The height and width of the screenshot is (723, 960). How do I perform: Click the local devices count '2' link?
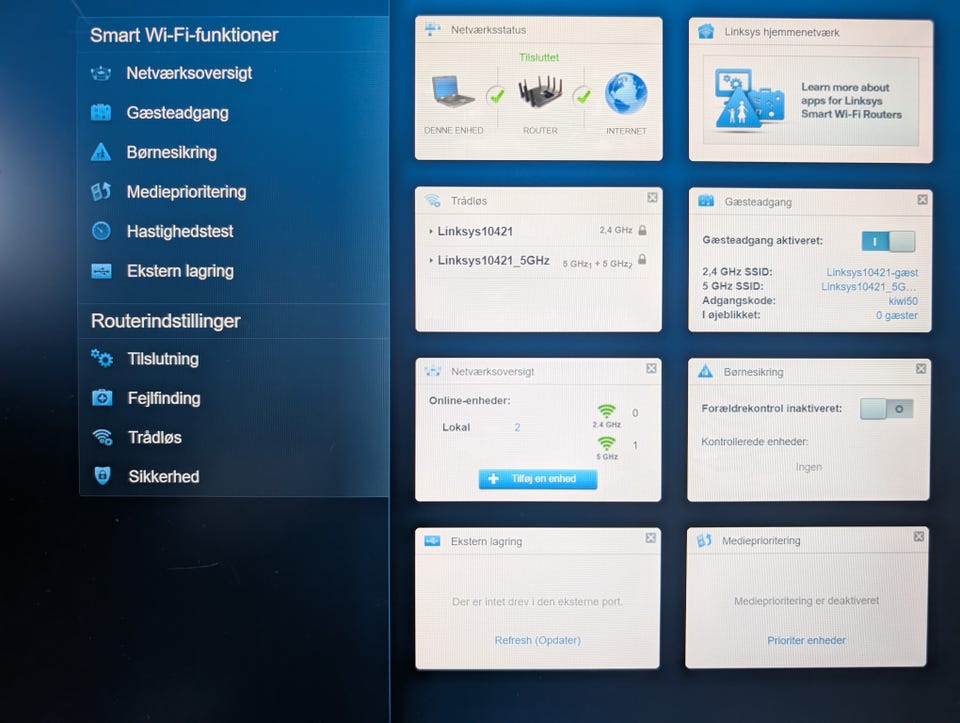517,427
